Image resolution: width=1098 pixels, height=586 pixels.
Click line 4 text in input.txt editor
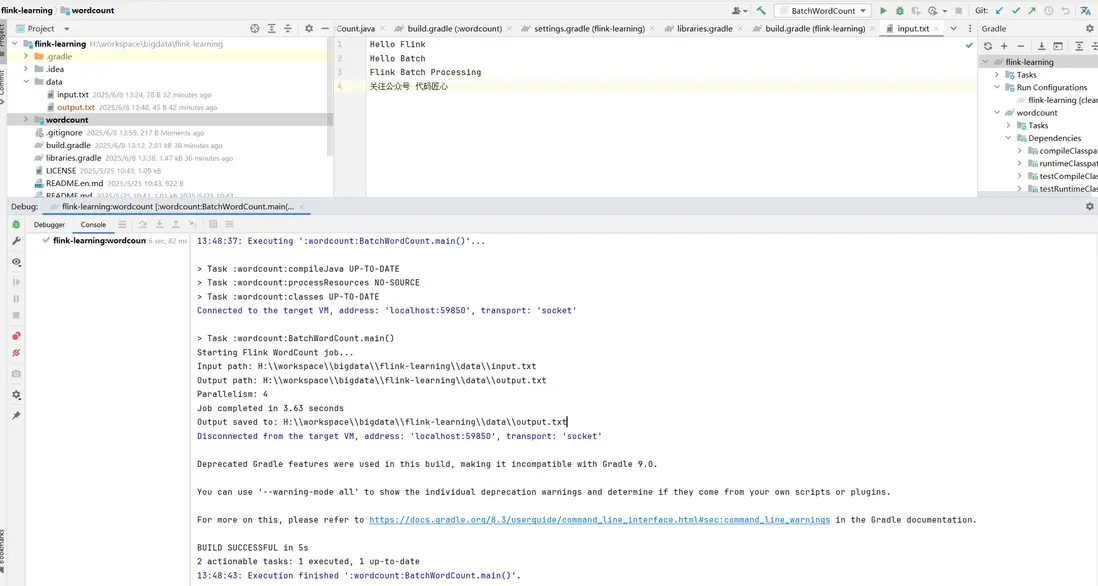coord(408,87)
